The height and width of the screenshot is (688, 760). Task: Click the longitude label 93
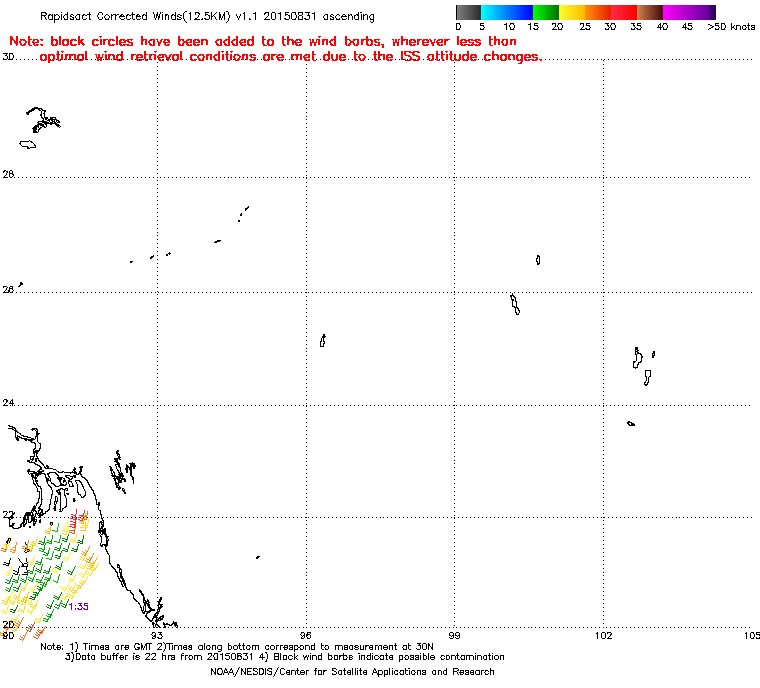pos(157,635)
